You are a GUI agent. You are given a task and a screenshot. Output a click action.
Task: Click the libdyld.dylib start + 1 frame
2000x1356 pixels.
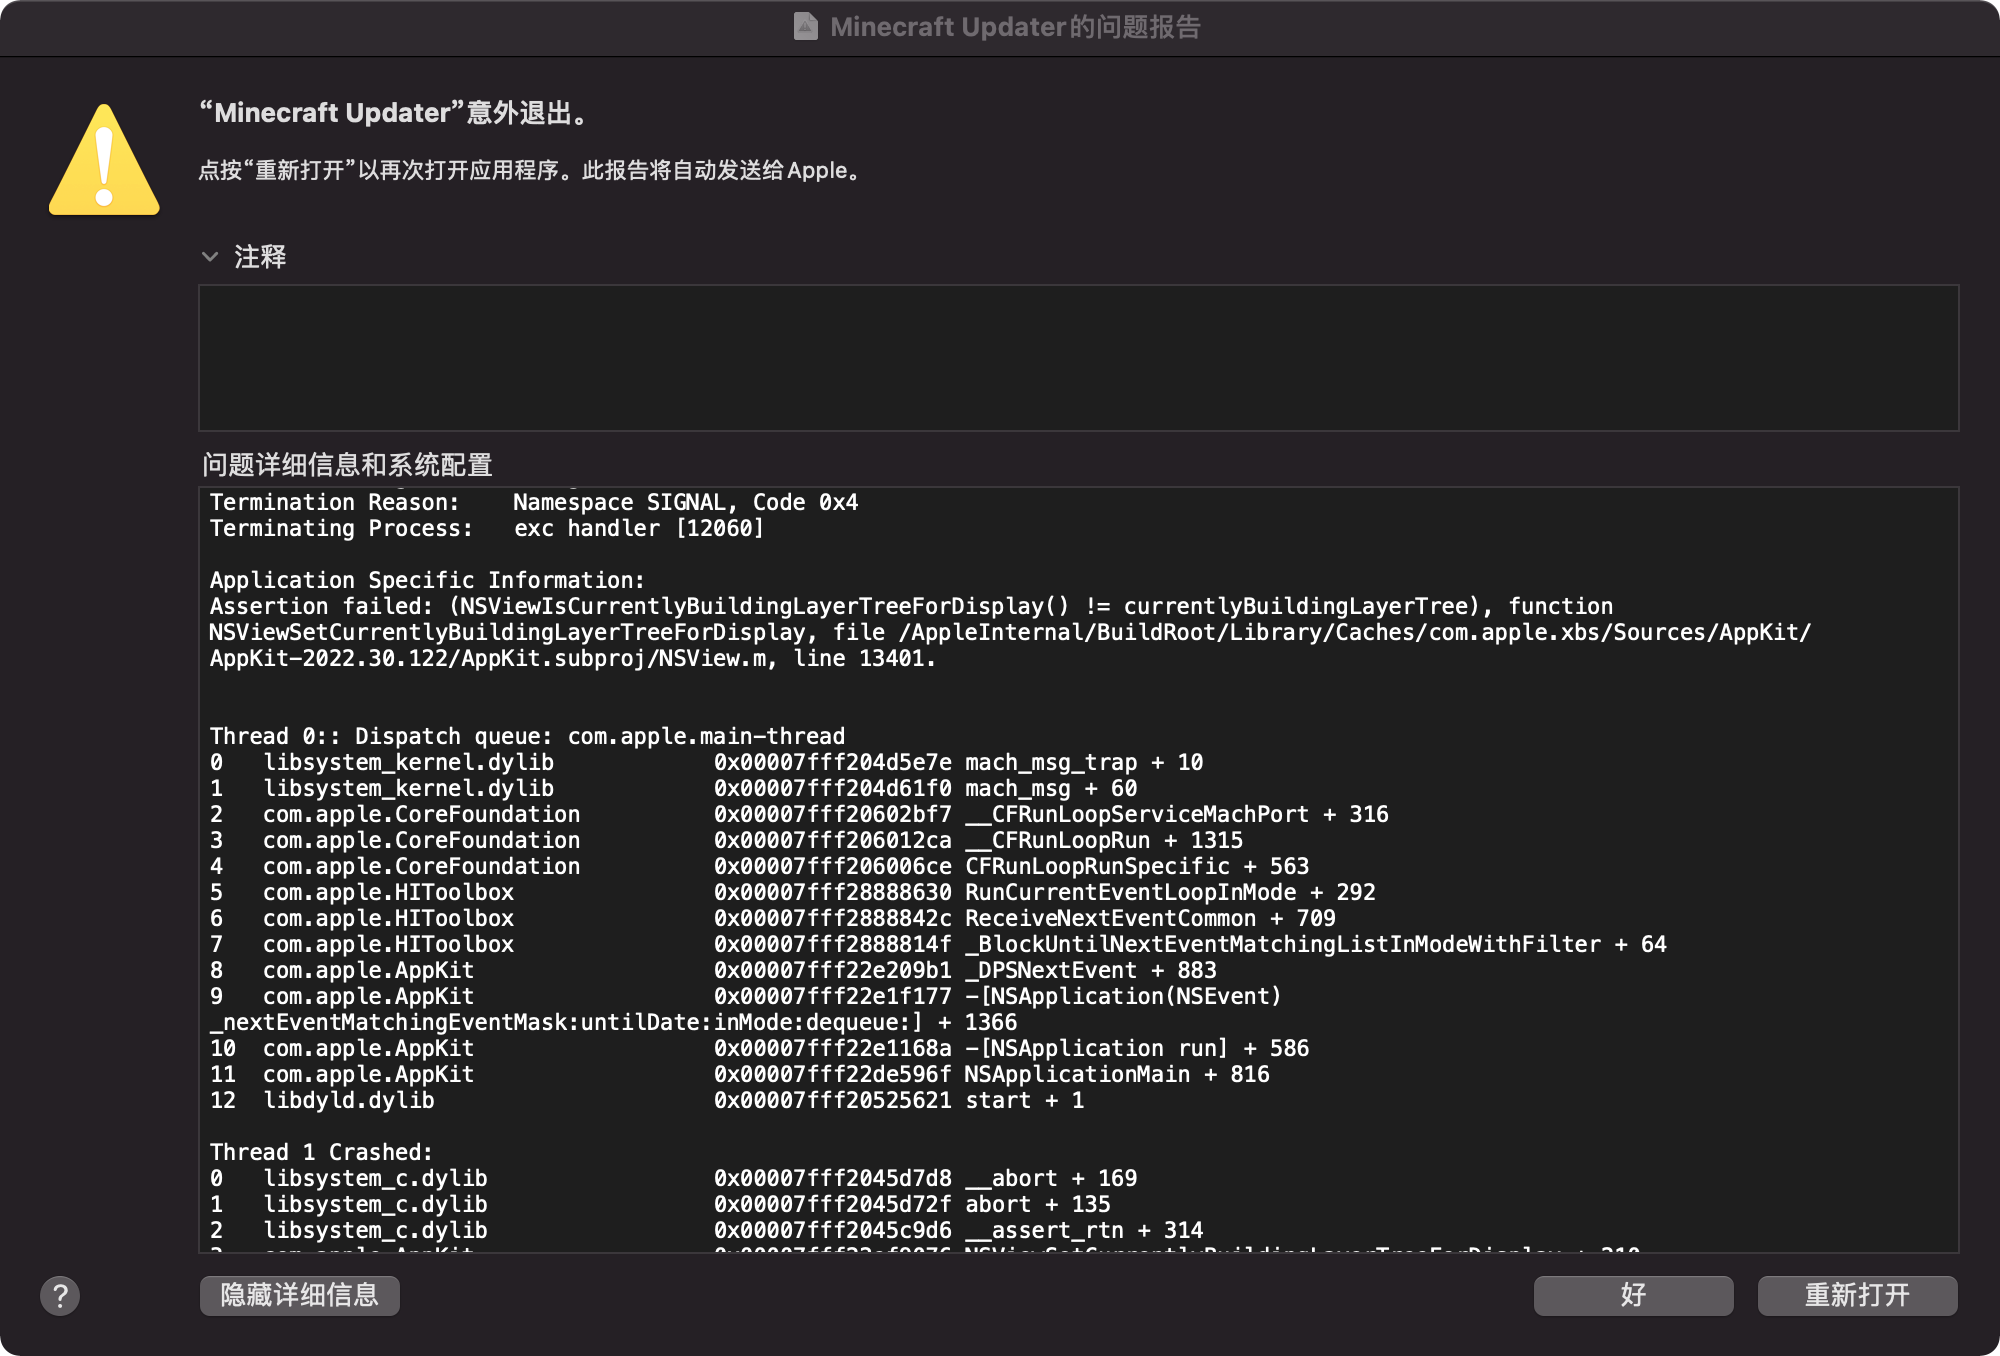pyautogui.click(x=1023, y=1100)
